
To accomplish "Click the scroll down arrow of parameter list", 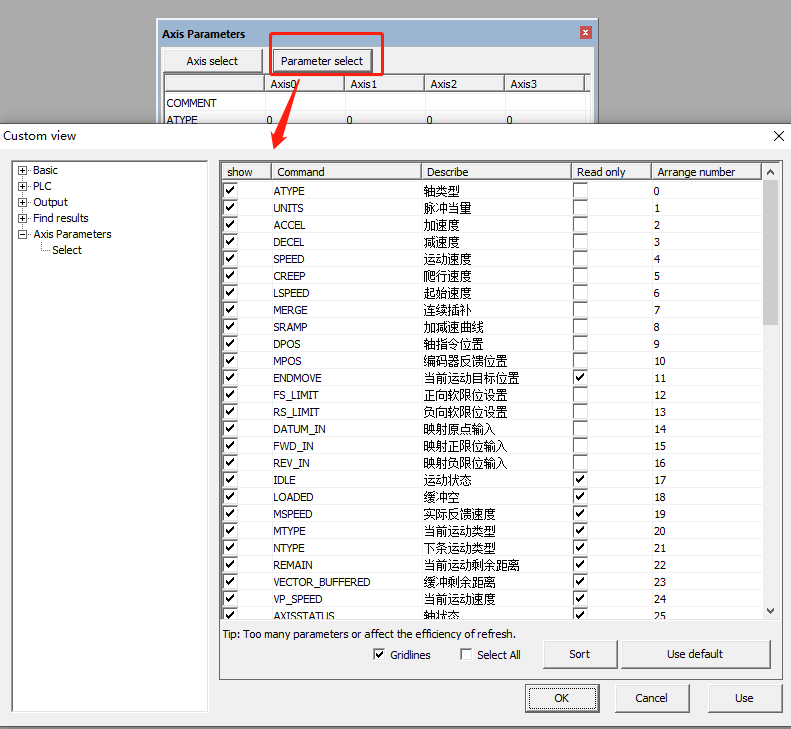I will 770,611.
